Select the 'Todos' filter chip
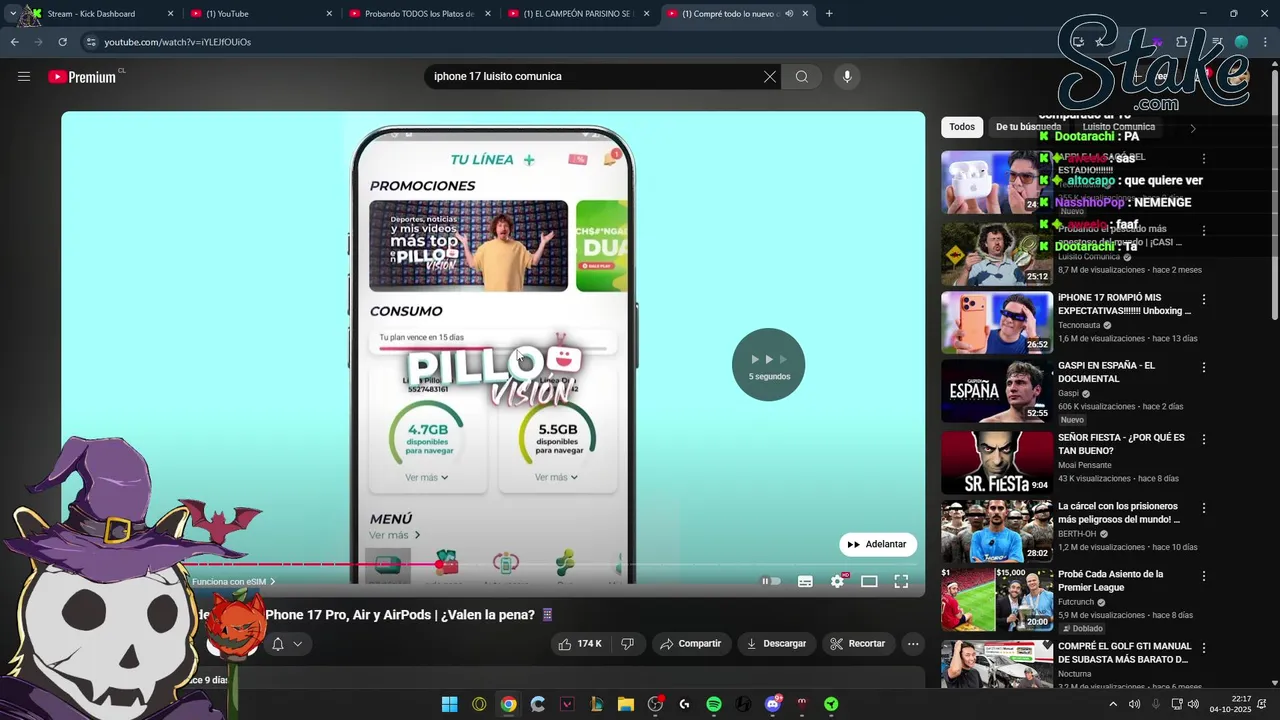 click(x=962, y=127)
